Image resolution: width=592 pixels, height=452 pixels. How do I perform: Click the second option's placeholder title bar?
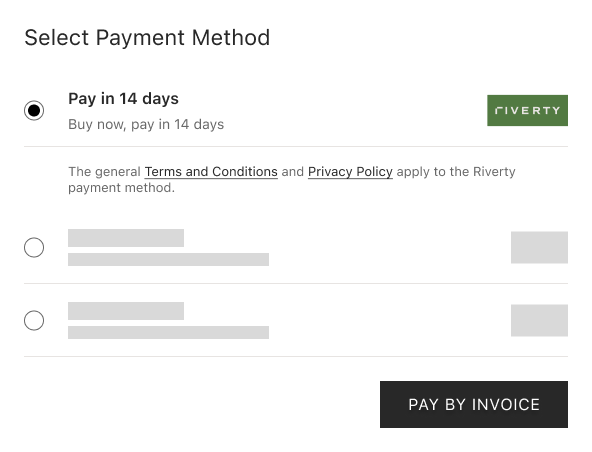click(126, 238)
